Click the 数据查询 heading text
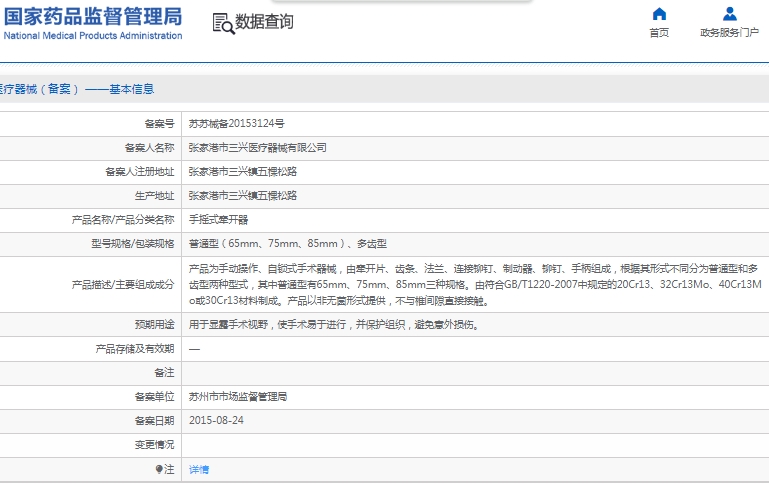The image size is (769, 486). pyautogui.click(x=264, y=22)
